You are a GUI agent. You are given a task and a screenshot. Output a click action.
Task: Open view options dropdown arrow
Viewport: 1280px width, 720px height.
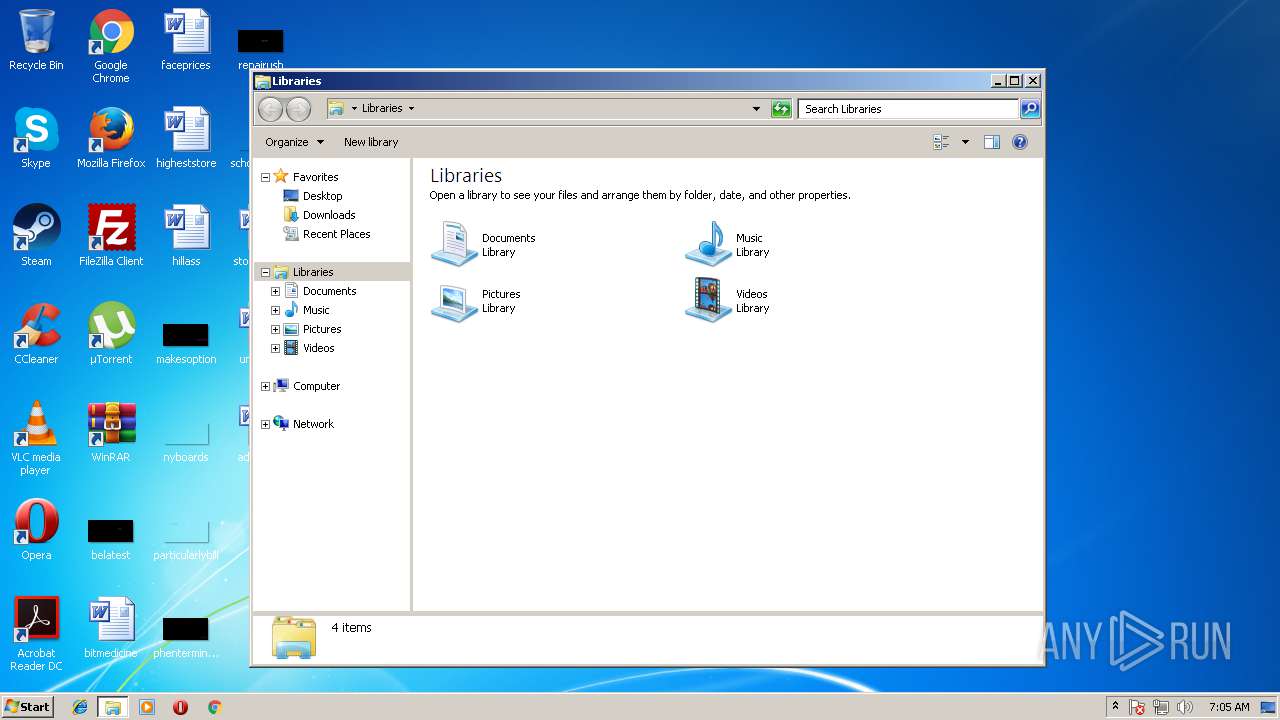965,142
